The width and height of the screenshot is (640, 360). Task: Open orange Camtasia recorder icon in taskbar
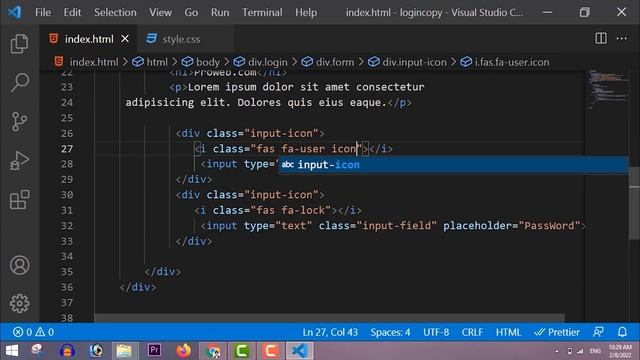[271, 351]
